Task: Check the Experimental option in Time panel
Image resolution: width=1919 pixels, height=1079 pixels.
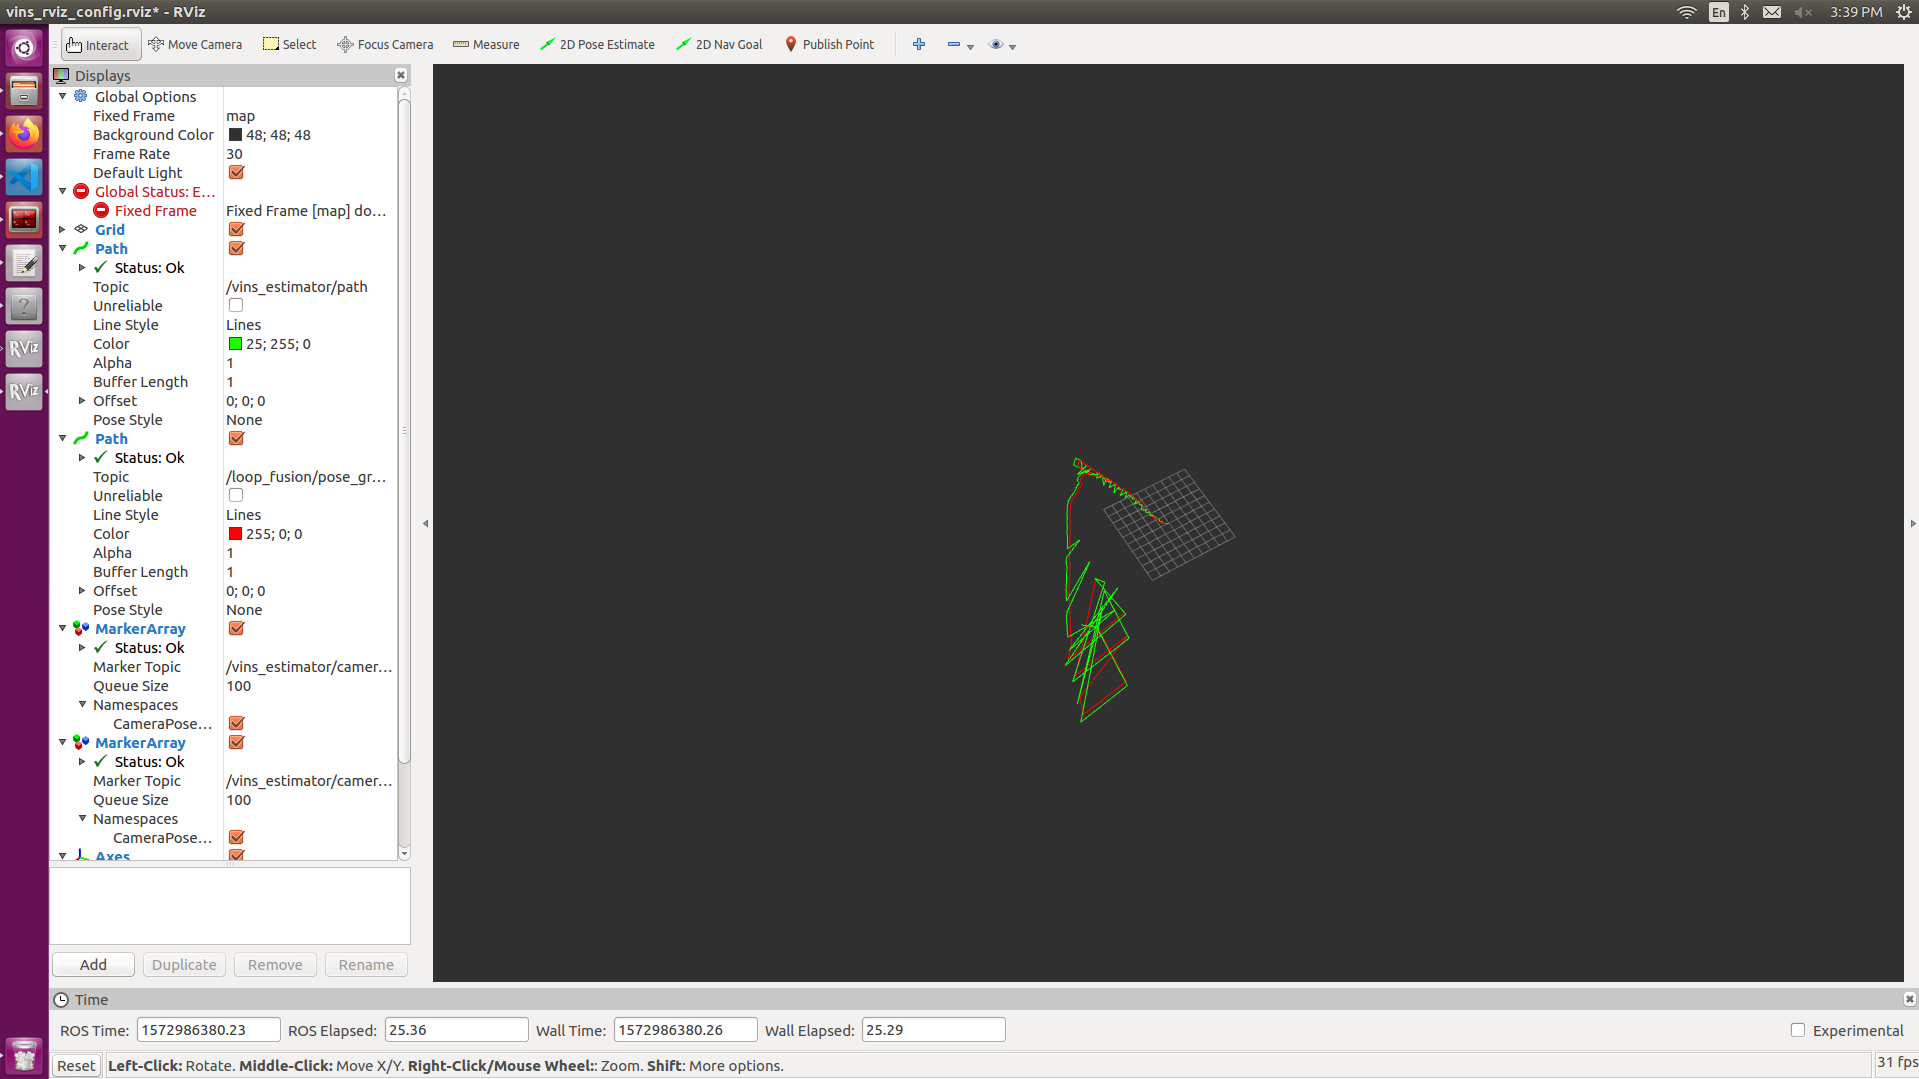Action: tap(1797, 1029)
